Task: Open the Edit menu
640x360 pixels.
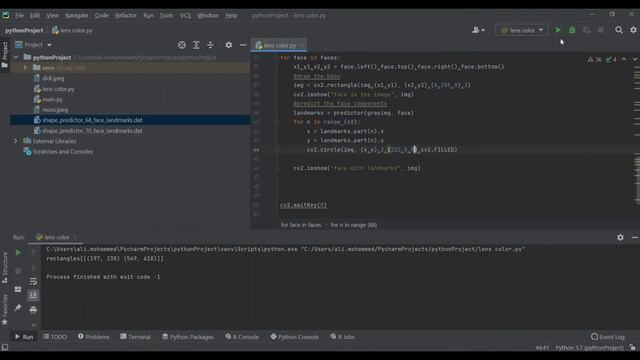Action: [x=35, y=16]
